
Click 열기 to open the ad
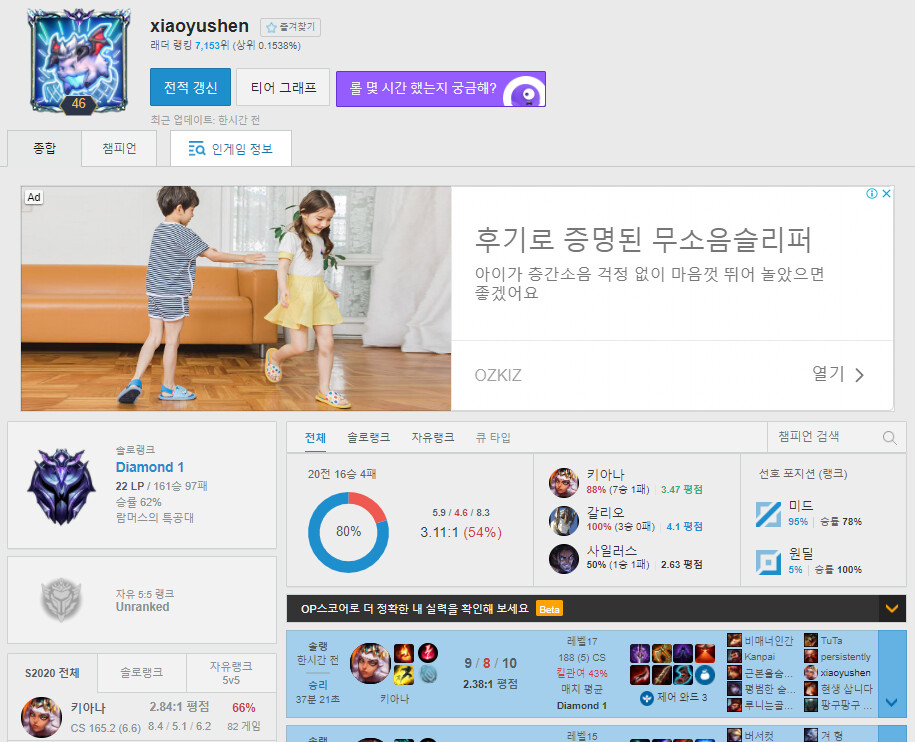(x=837, y=374)
